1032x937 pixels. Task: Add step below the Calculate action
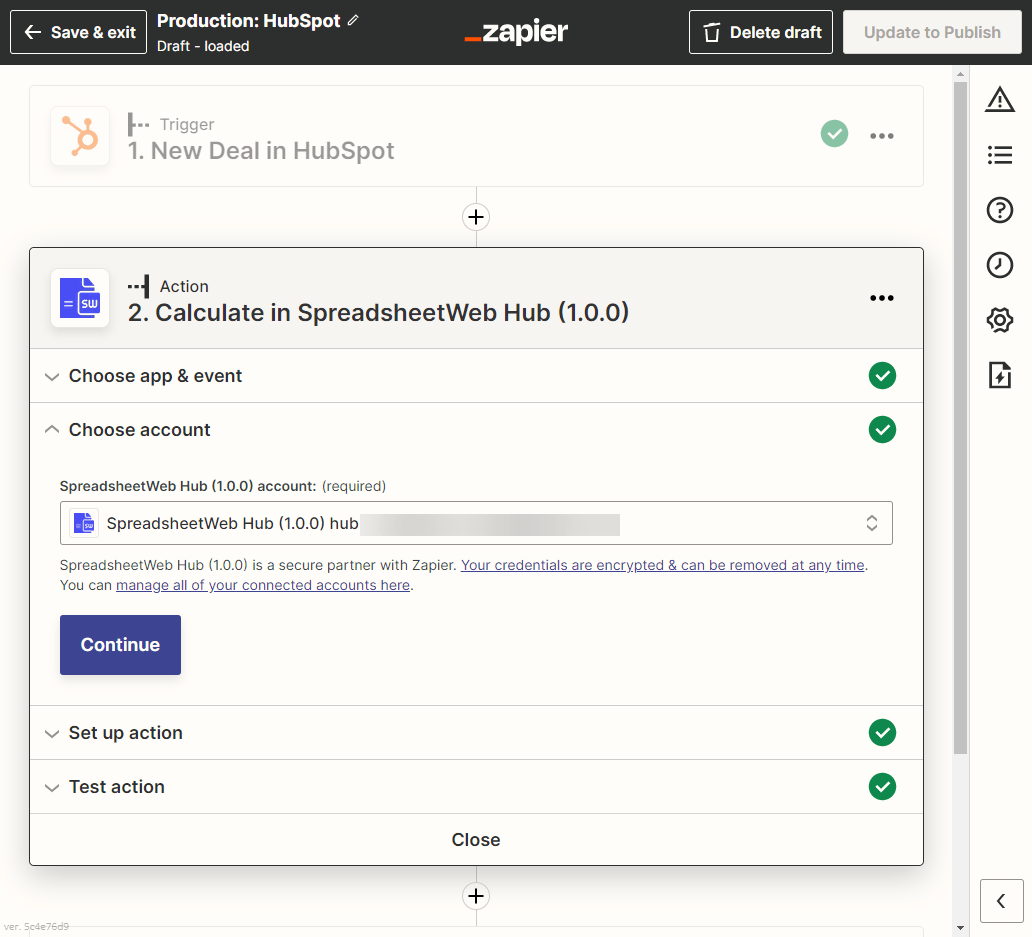pyautogui.click(x=476, y=896)
